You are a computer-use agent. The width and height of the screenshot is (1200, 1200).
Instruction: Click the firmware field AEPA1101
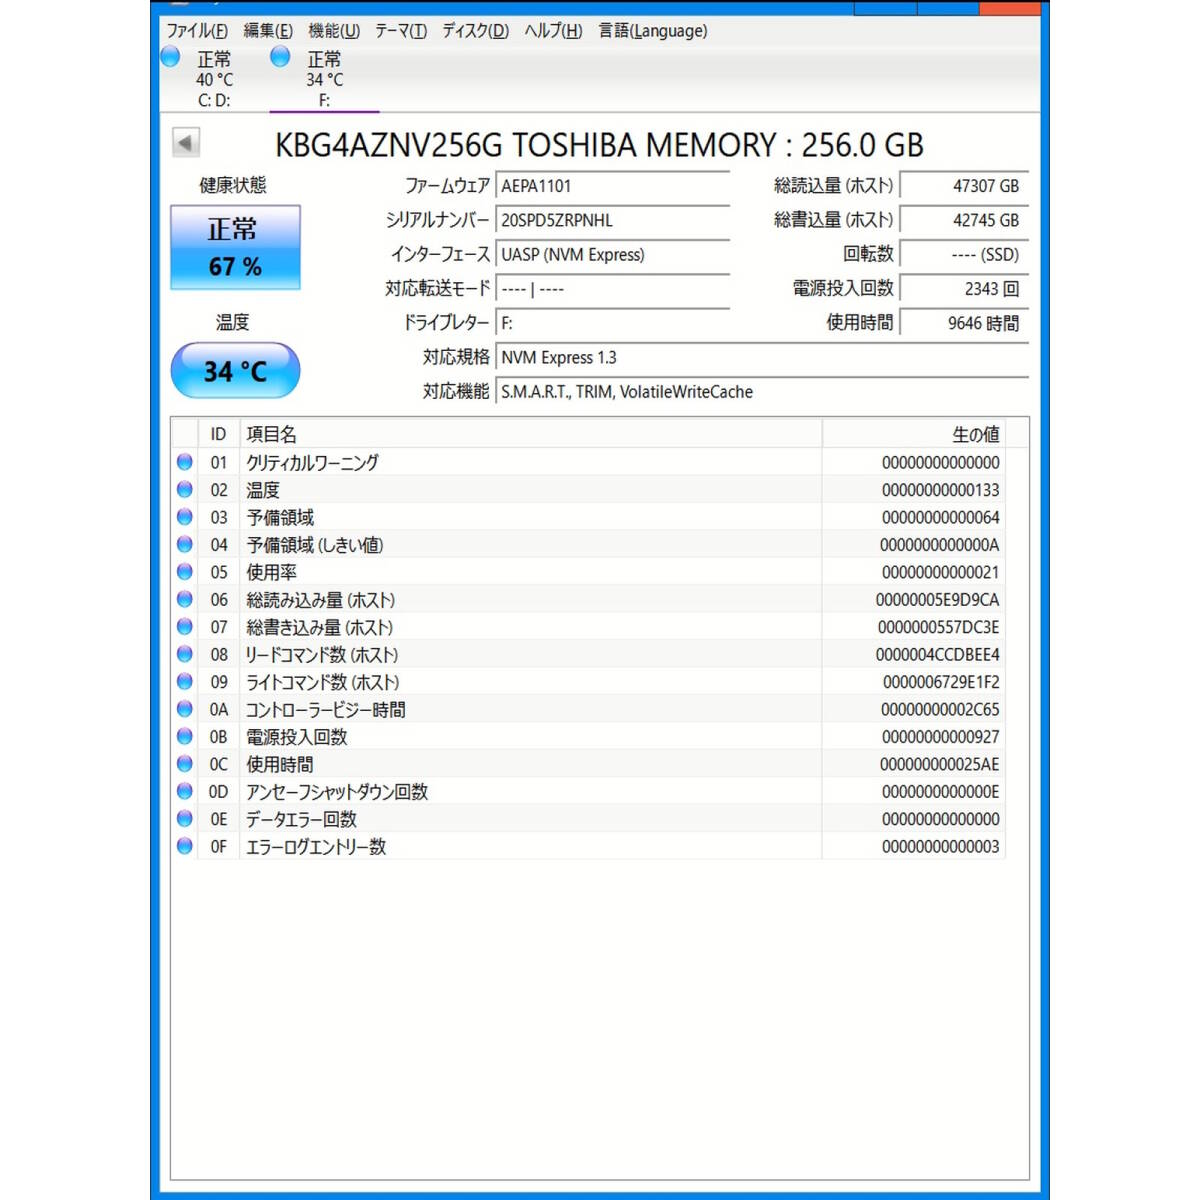coord(613,186)
